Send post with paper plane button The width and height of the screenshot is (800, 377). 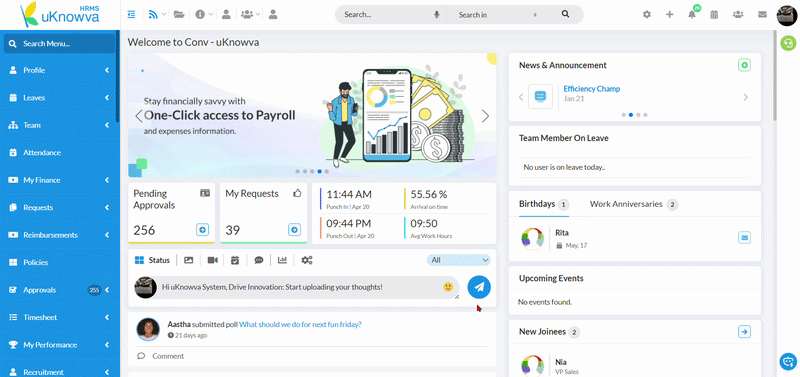pos(479,287)
